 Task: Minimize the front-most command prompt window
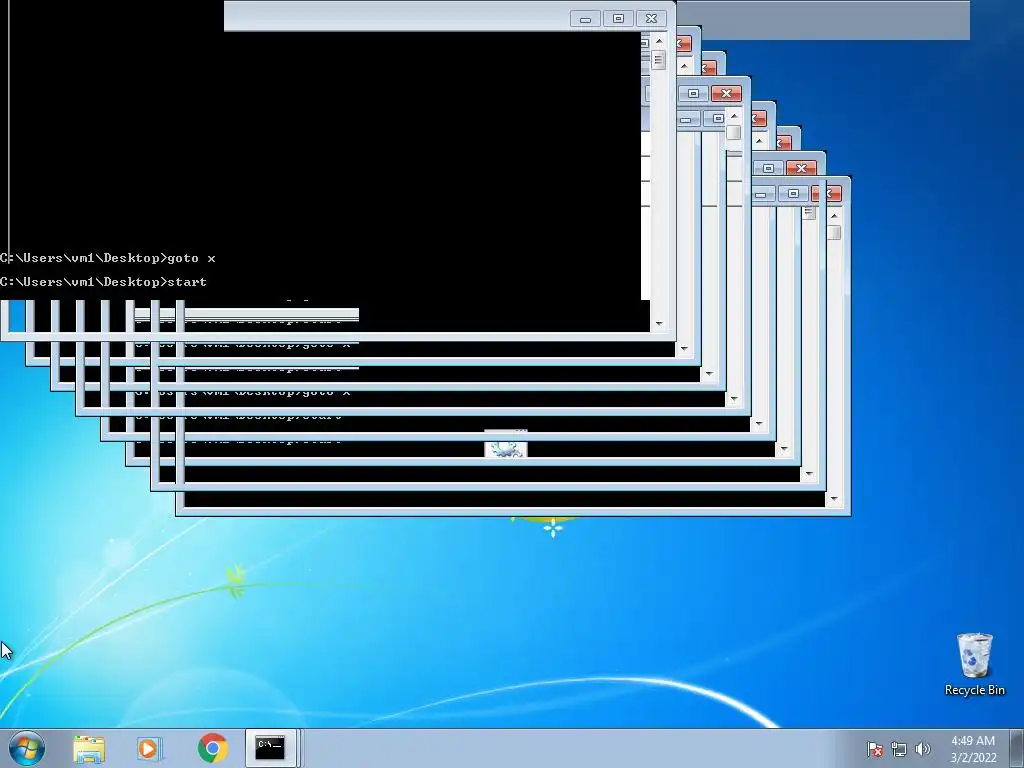(x=585, y=18)
